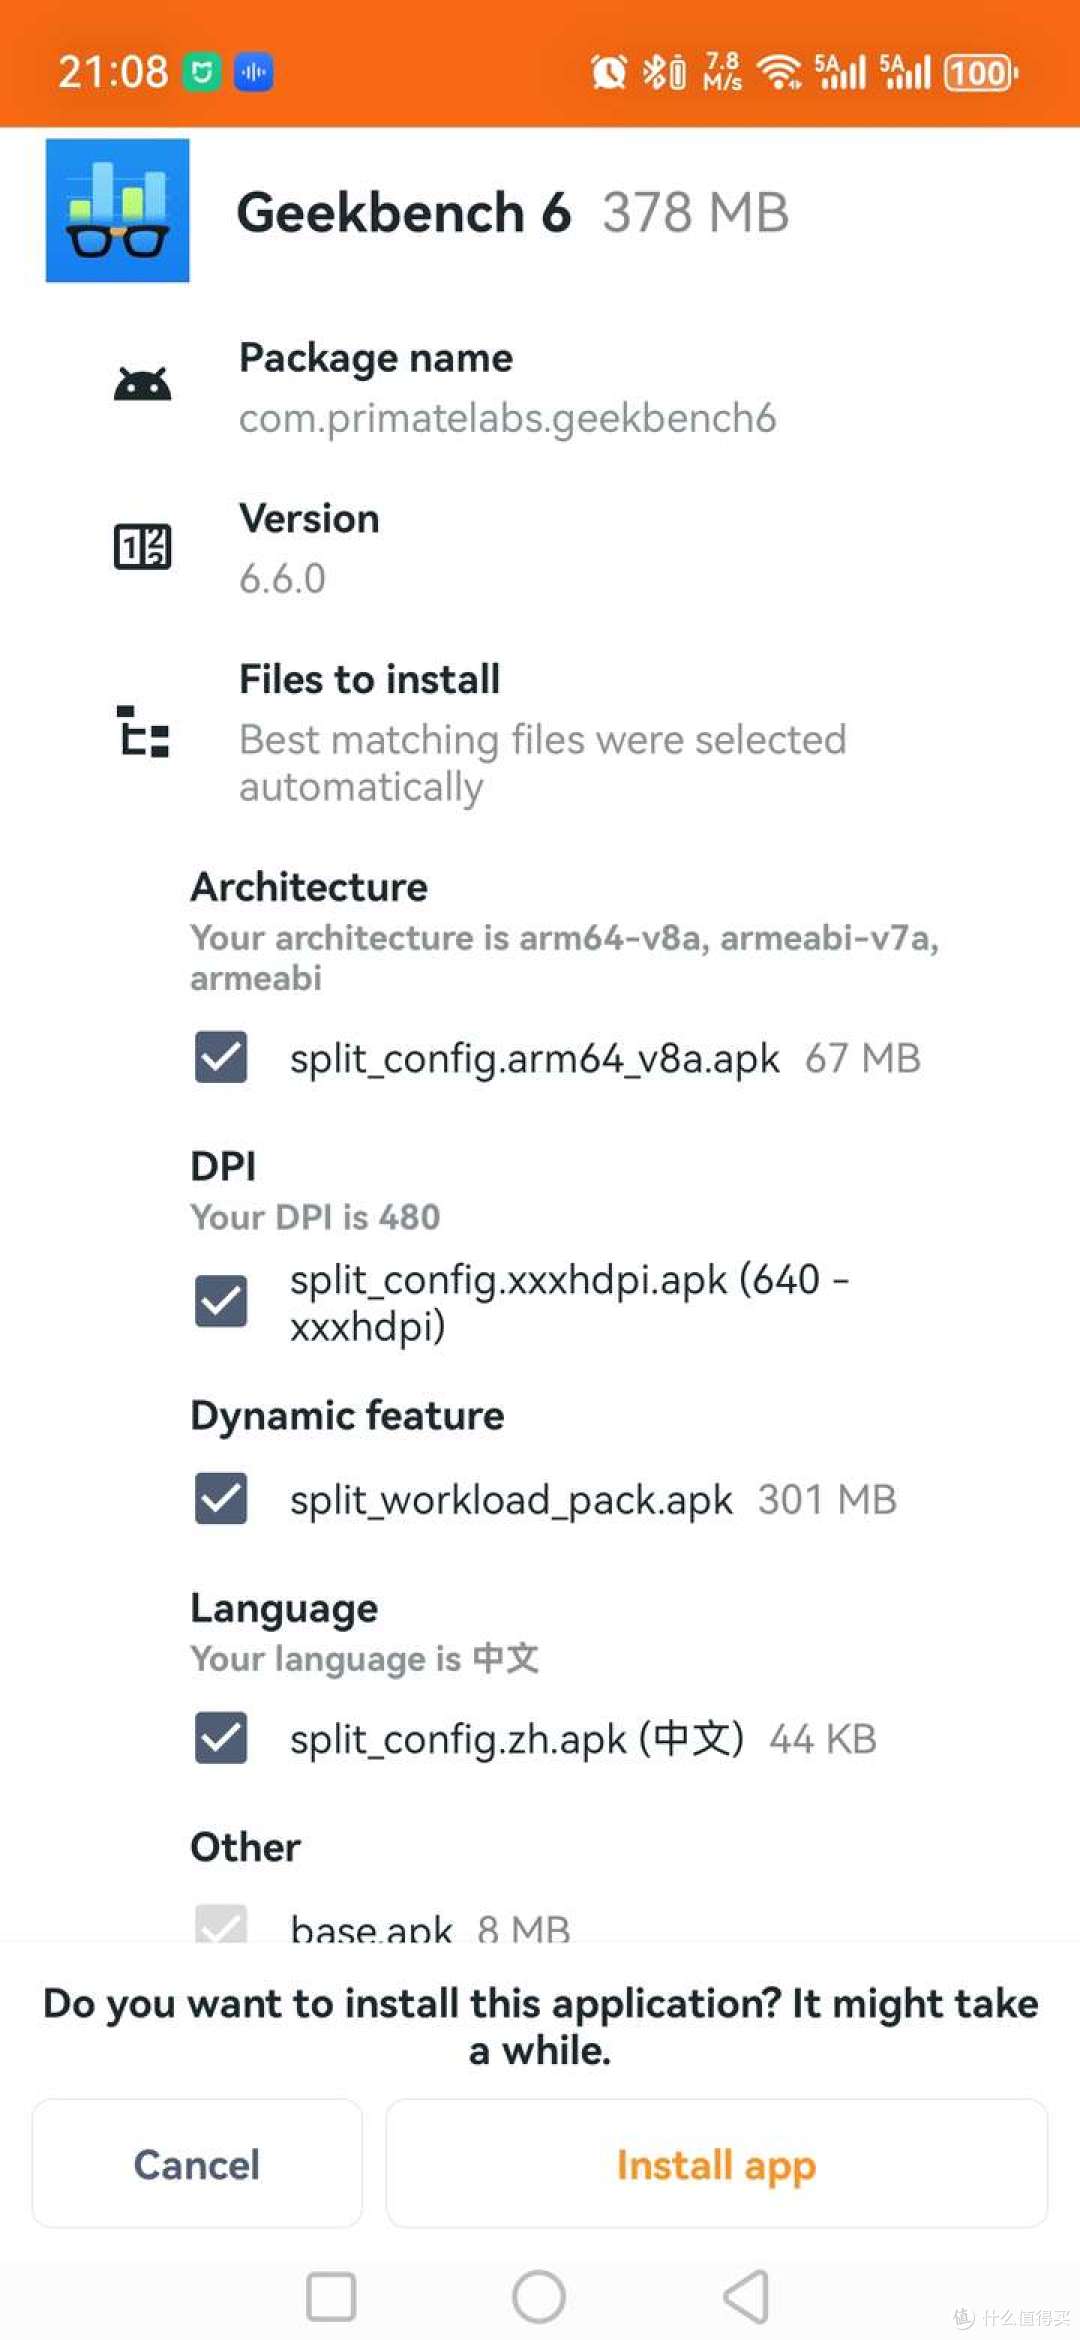Toggle split_config.zh.apk language checkbox

(221, 1738)
